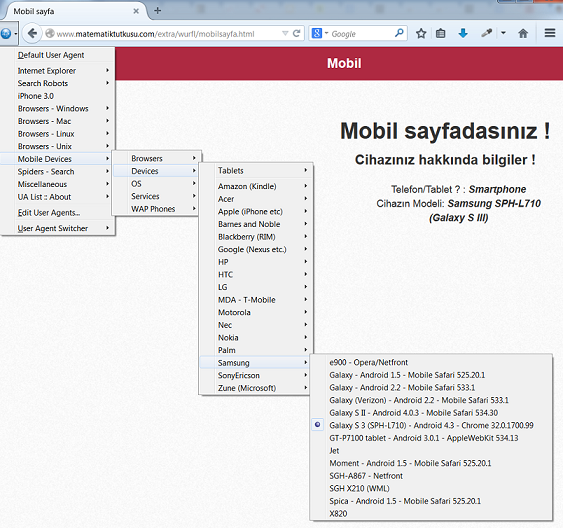The width and height of the screenshot is (563, 528).
Task: Bookmark this page with the star icon
Action: pyautogui.click(x=421, y=34)
